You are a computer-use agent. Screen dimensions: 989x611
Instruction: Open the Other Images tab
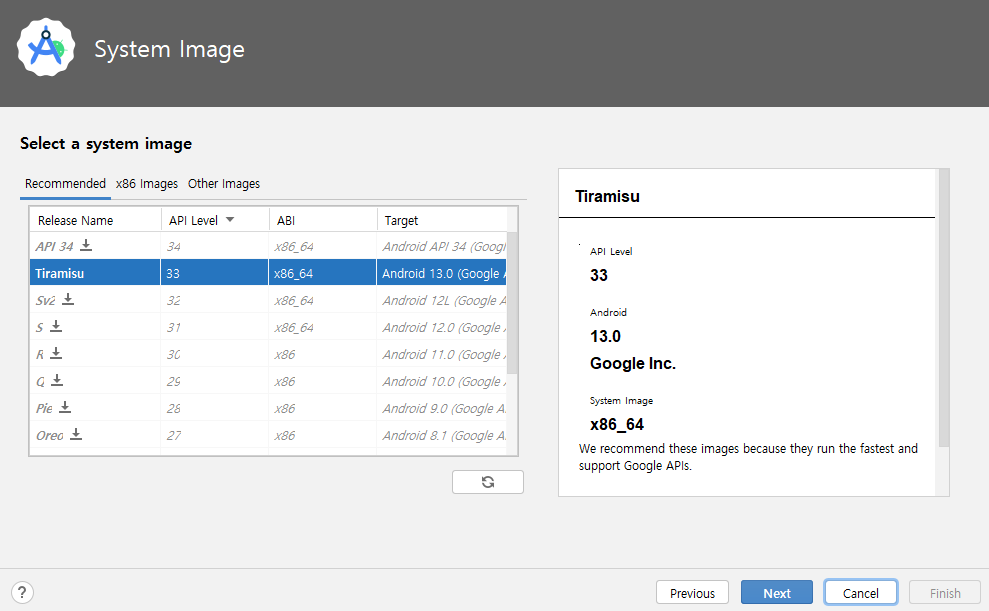[x=224, y=183]
